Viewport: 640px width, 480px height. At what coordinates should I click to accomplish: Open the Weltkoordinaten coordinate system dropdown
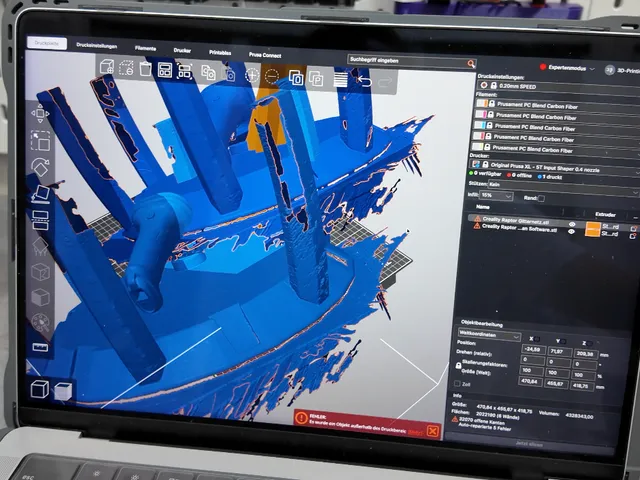click(489, 335)
